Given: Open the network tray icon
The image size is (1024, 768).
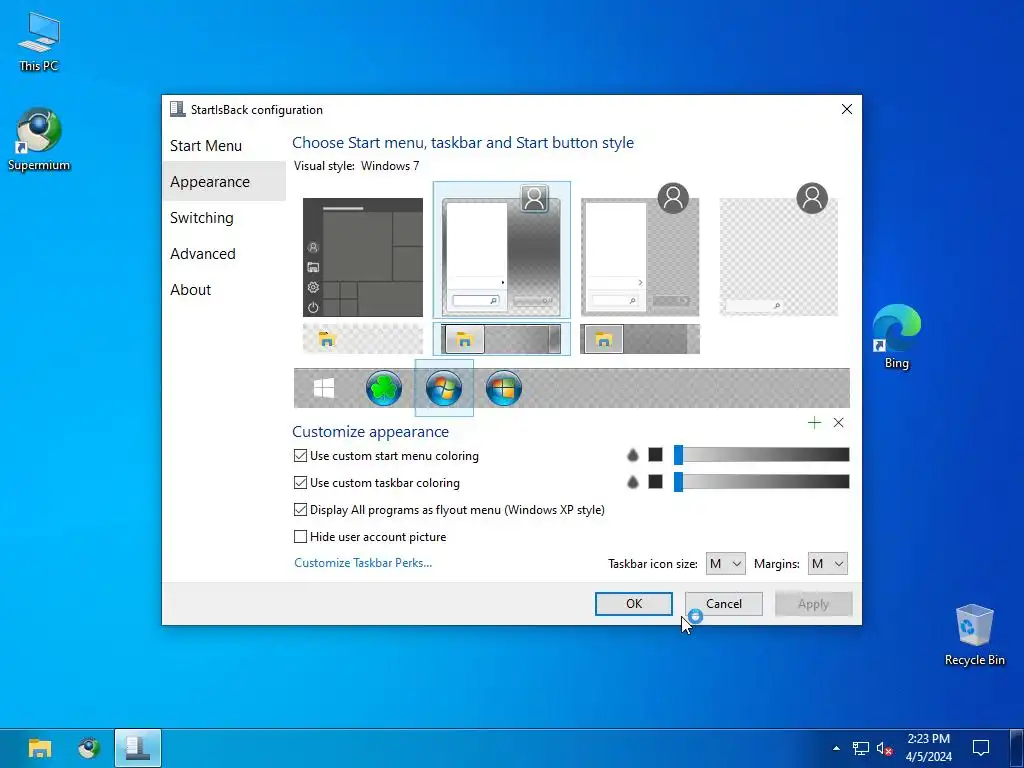Looking at the screenshot, I should click(x=861, y=748).
